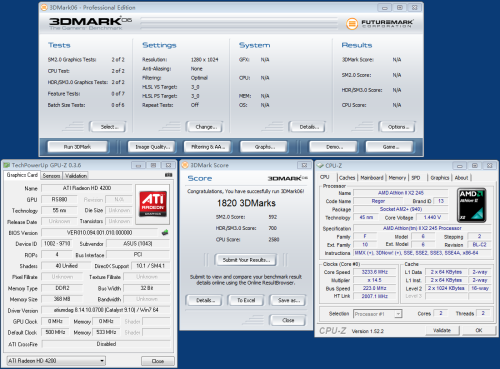Close the 3DMark Score dialog via Close button
Screen dimensions: 500x369
pyautogui.click(x=288, y=320)
